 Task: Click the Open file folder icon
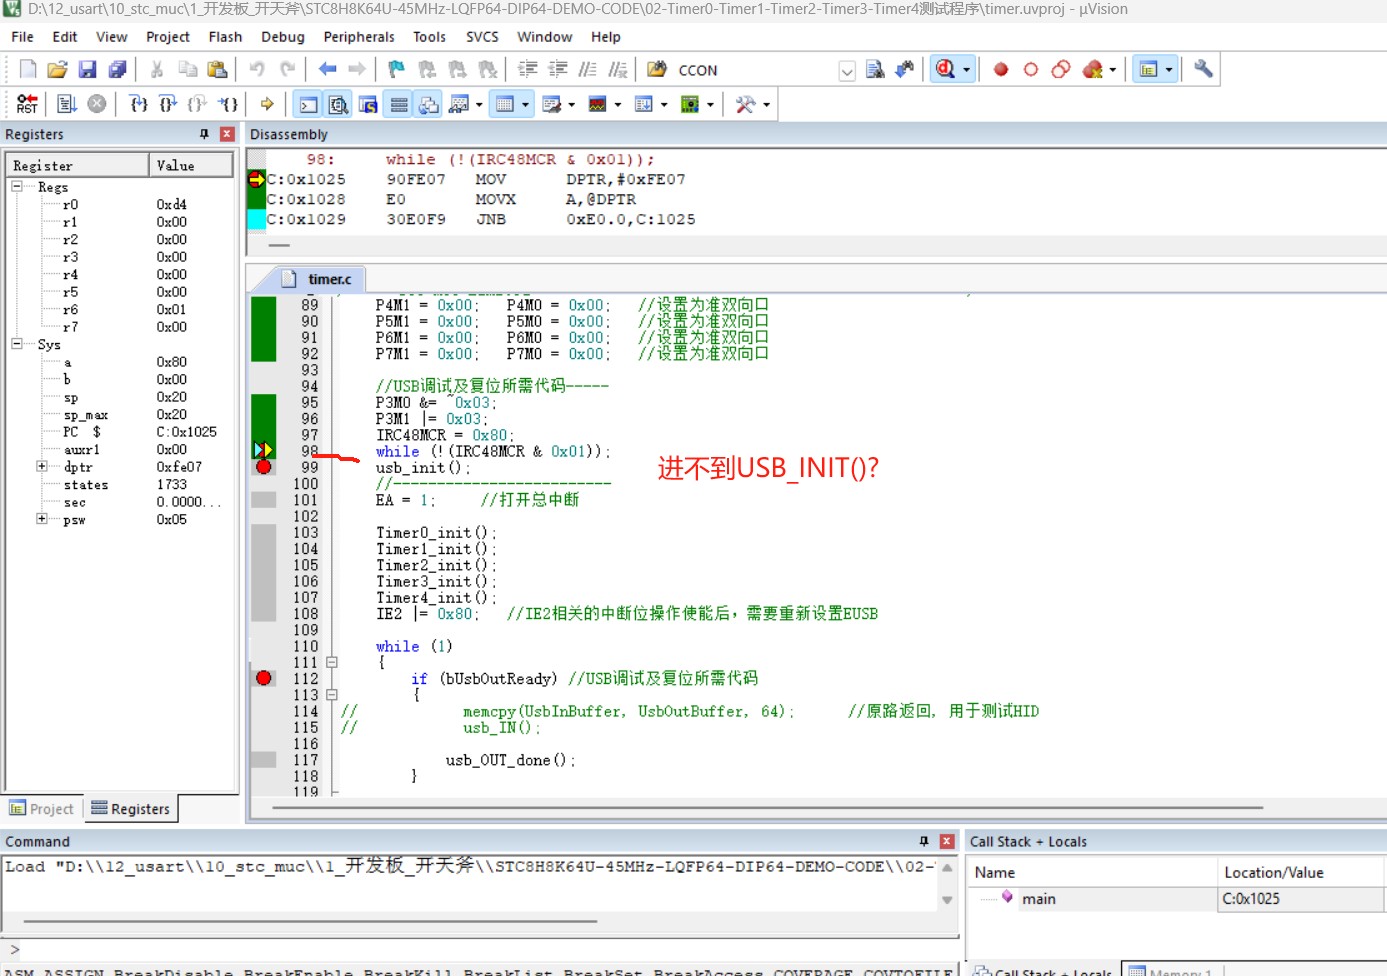coord(57,69)
